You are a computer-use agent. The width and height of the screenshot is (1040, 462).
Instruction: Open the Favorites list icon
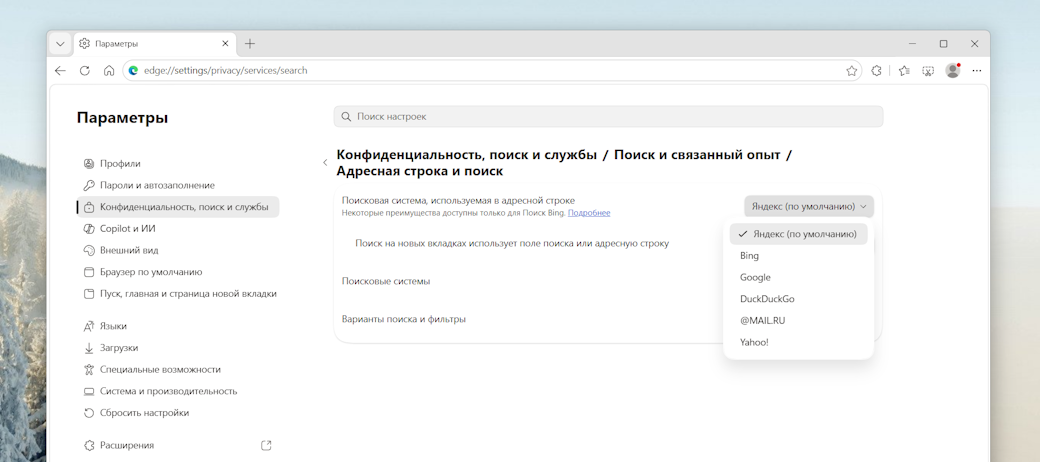click(x=903, y=71)
